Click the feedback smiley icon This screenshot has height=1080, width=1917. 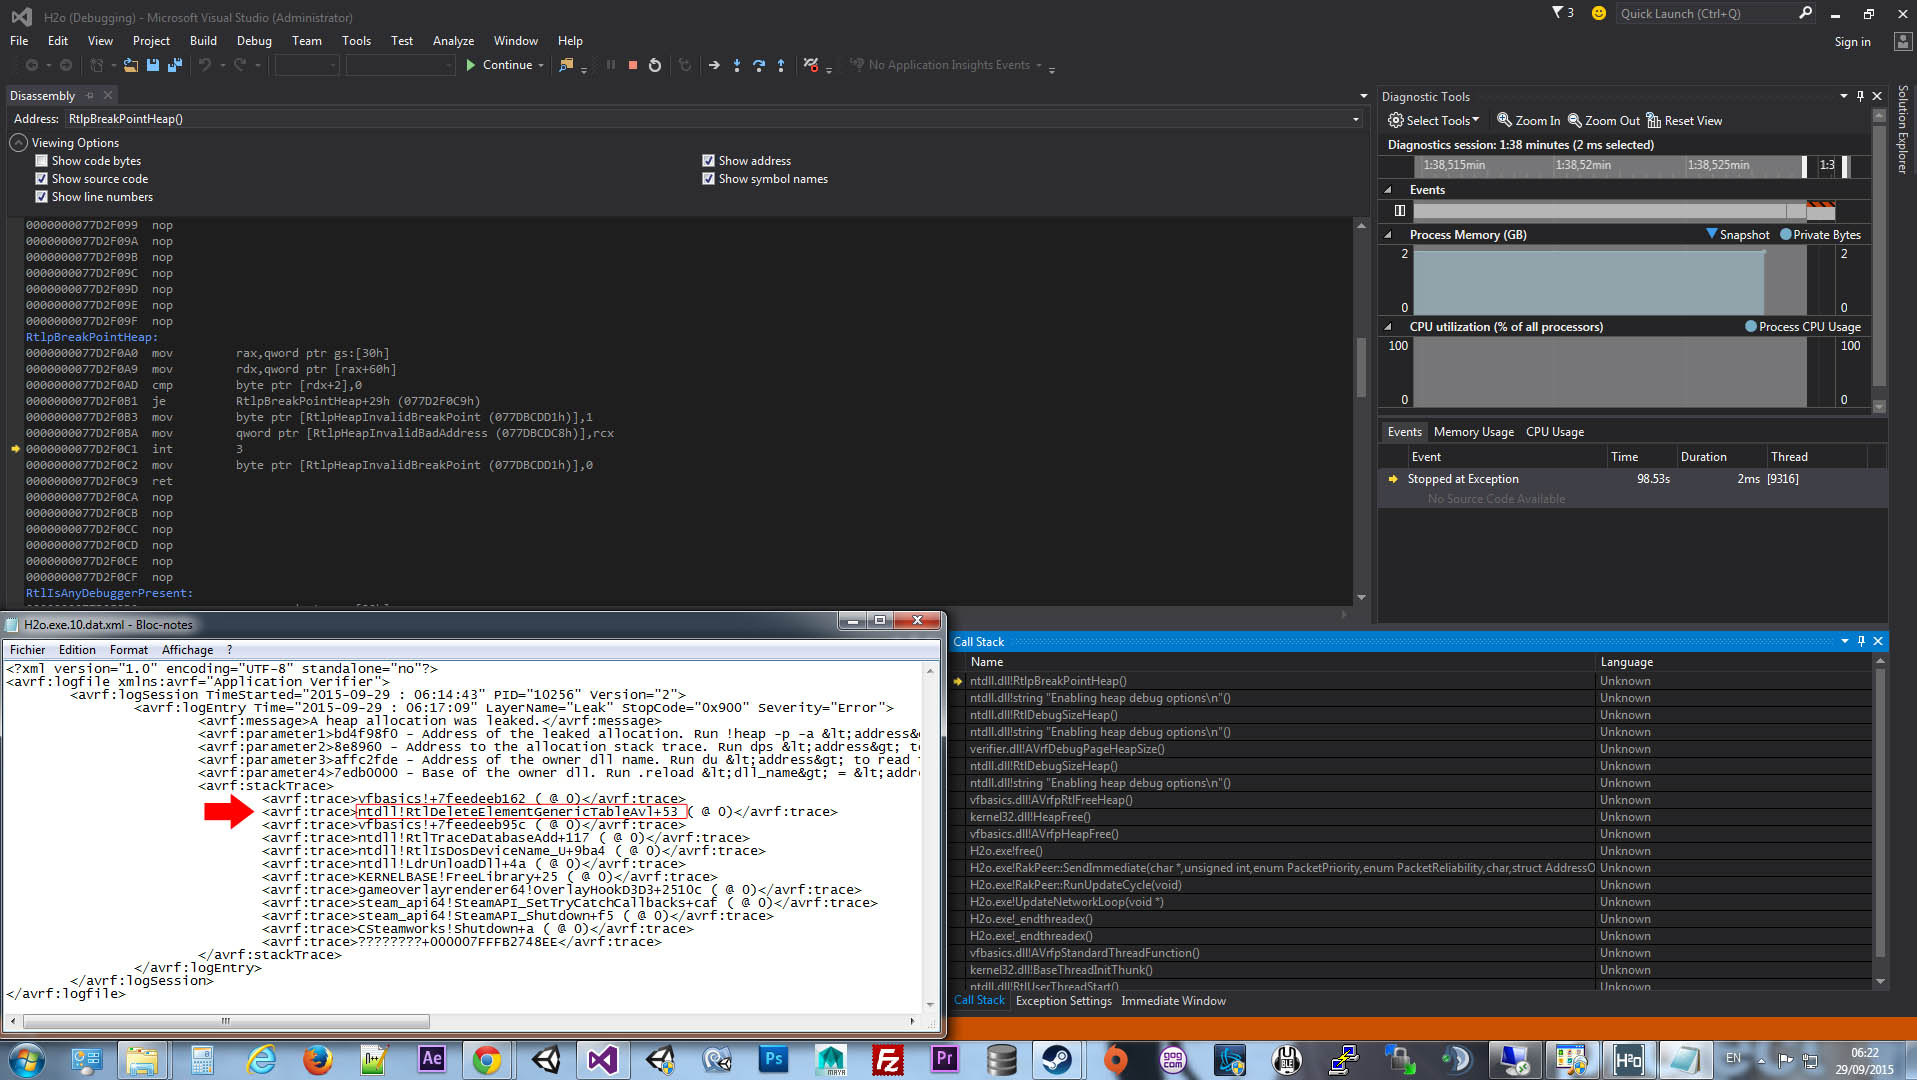[x=1598, y=13]
